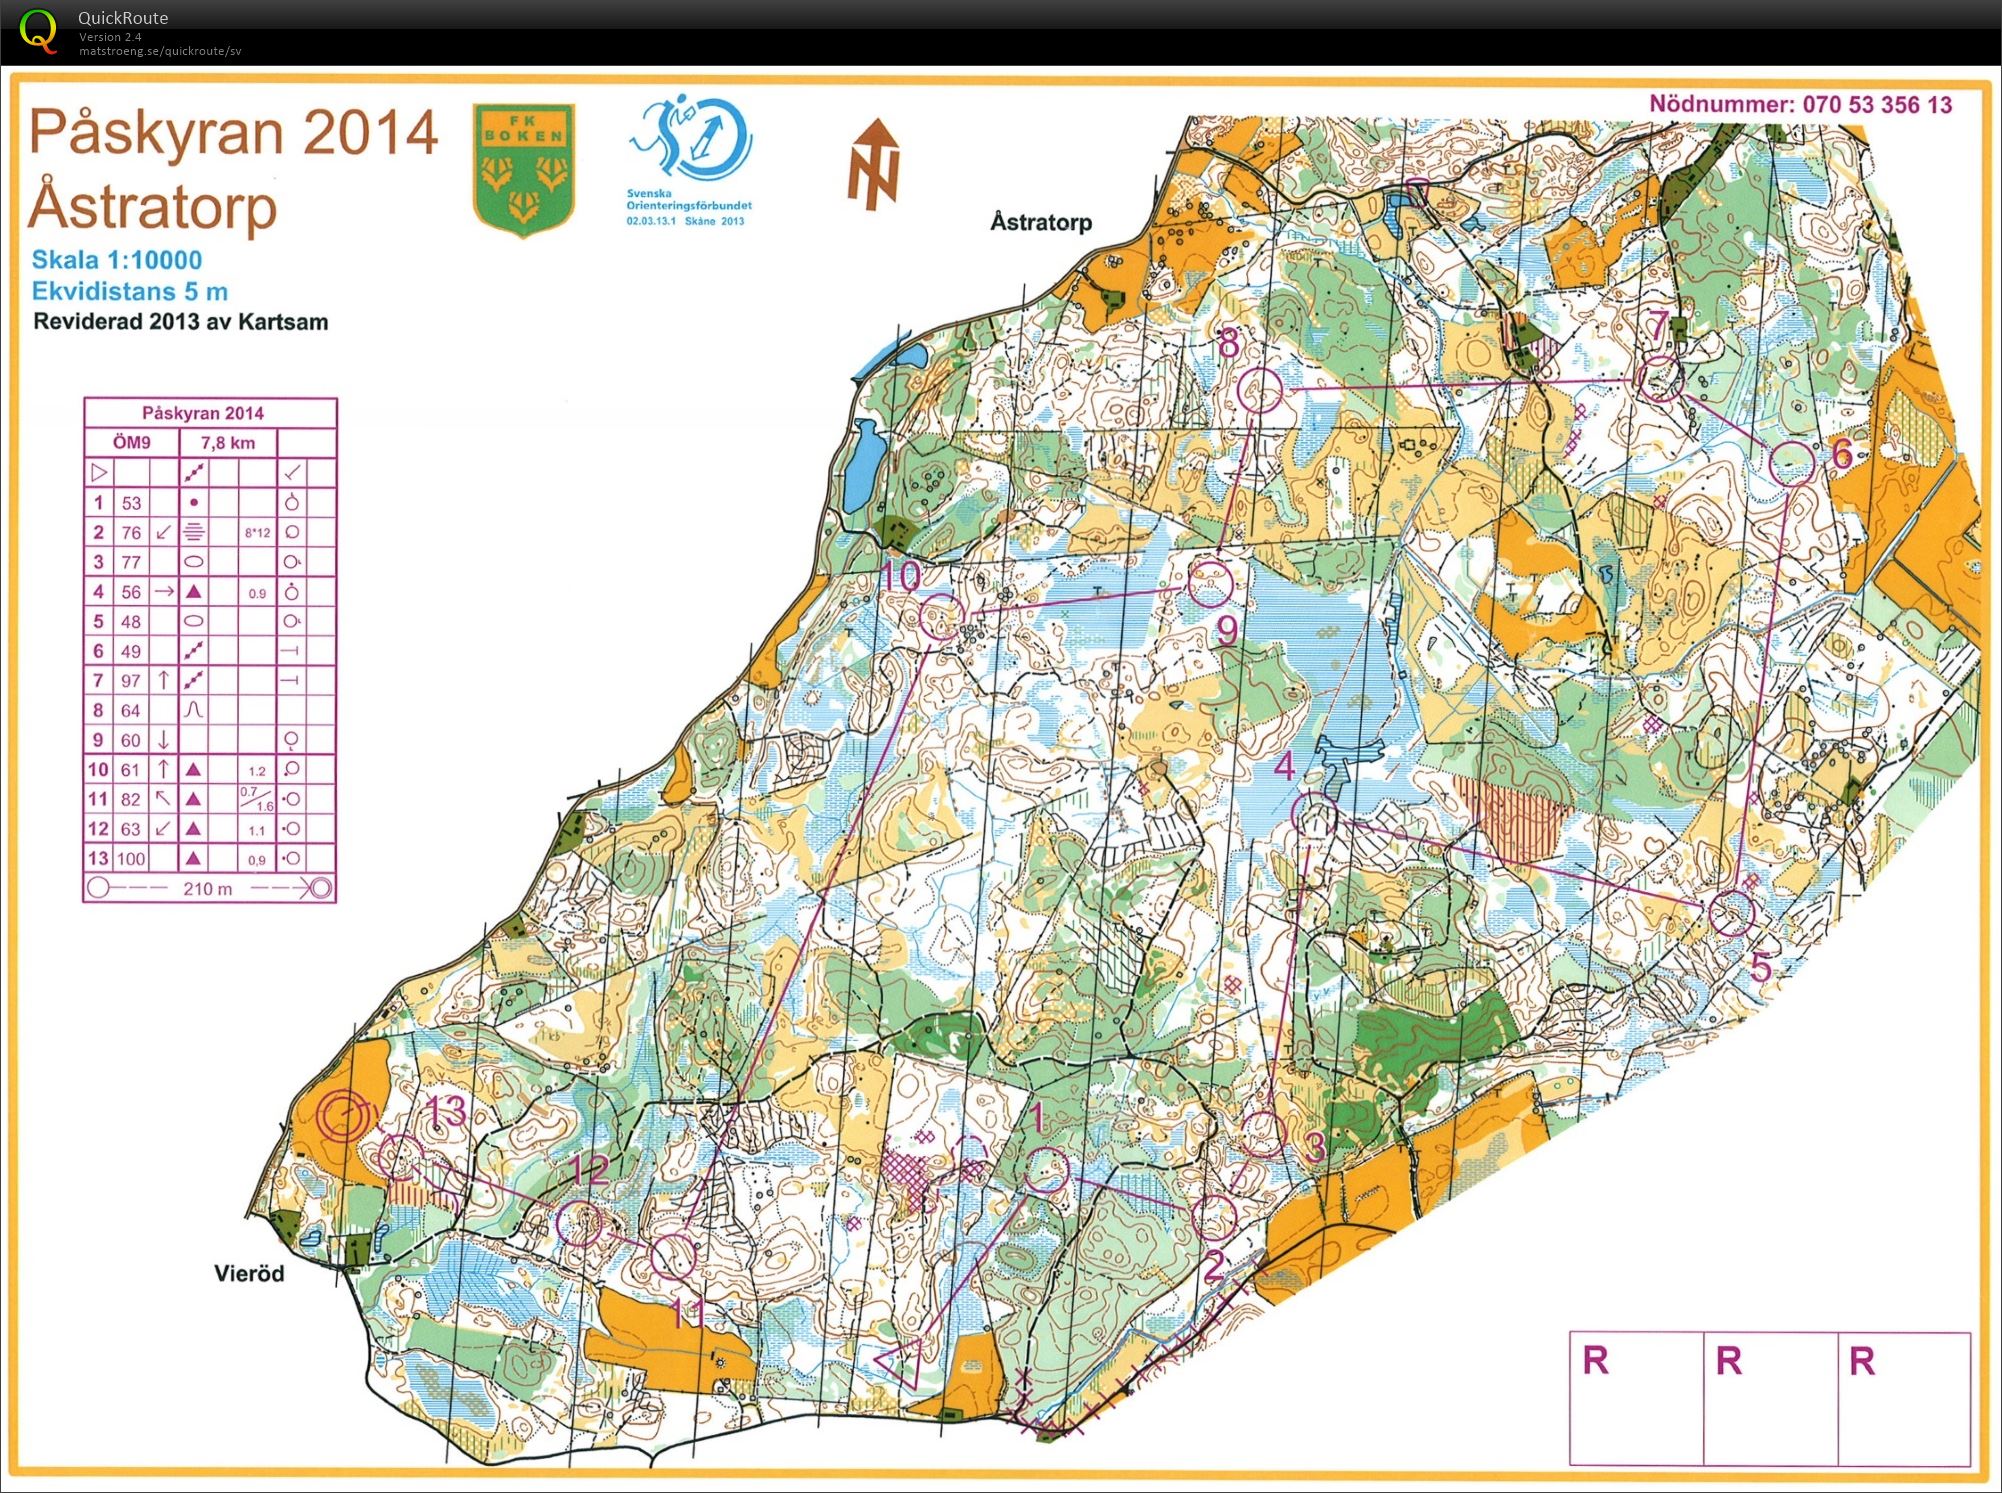Click the QuickRoute Q logo icon
The height and width of the screenshot is (1493, 2002).
point(38,31)
